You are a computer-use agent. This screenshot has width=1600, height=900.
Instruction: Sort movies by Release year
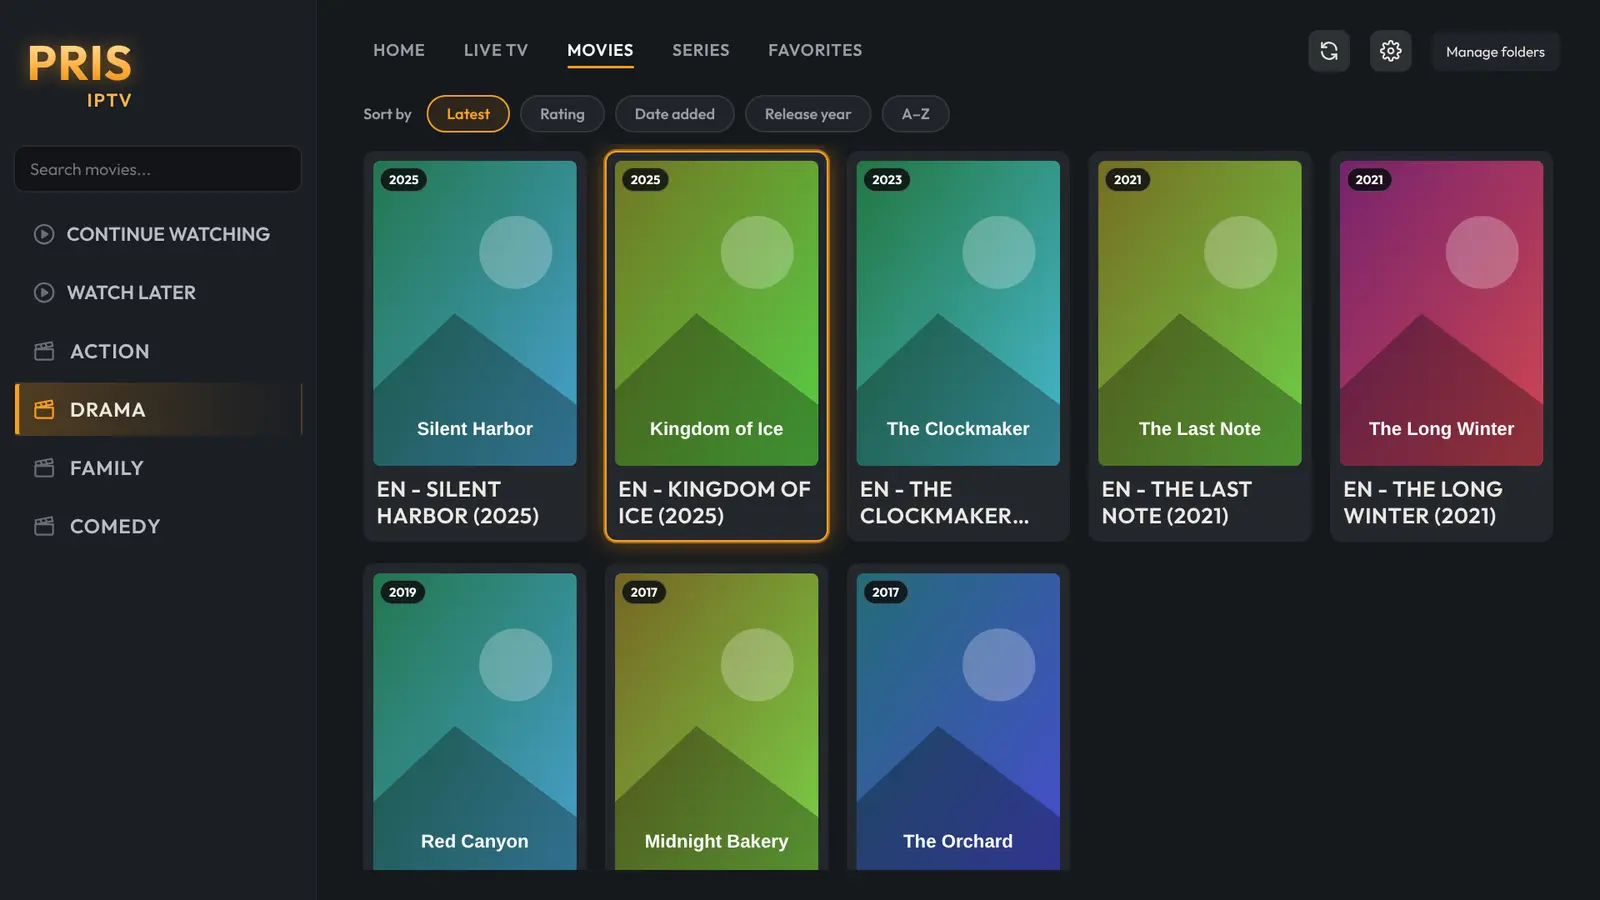(808, 114)
